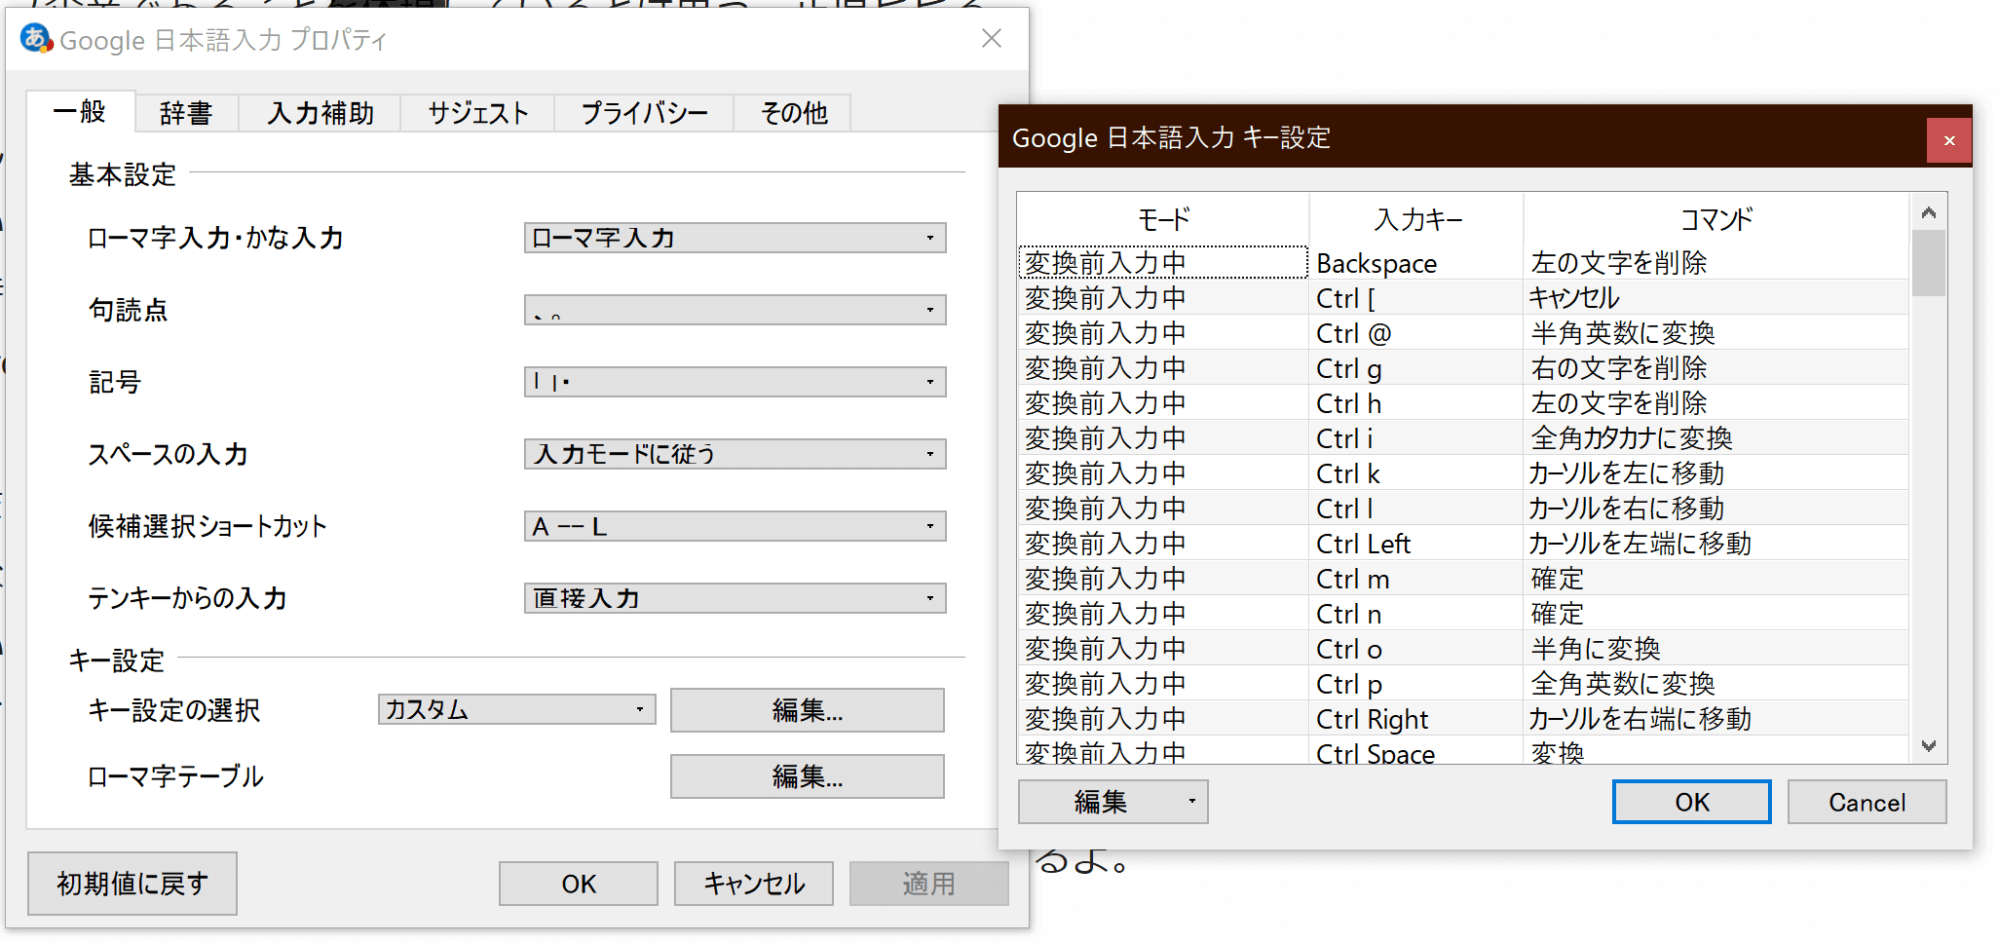Viewport: 1999px width, 943px height.
Task: Open the 編集 dropdown button in キー設定 dialog
Action: [x=1113, y=802]
